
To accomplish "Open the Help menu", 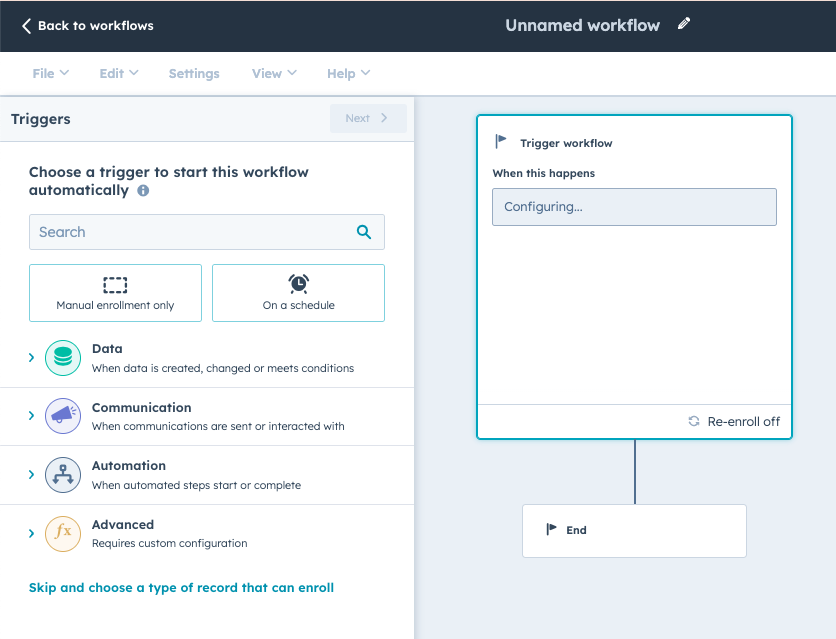I will (347, 72).
